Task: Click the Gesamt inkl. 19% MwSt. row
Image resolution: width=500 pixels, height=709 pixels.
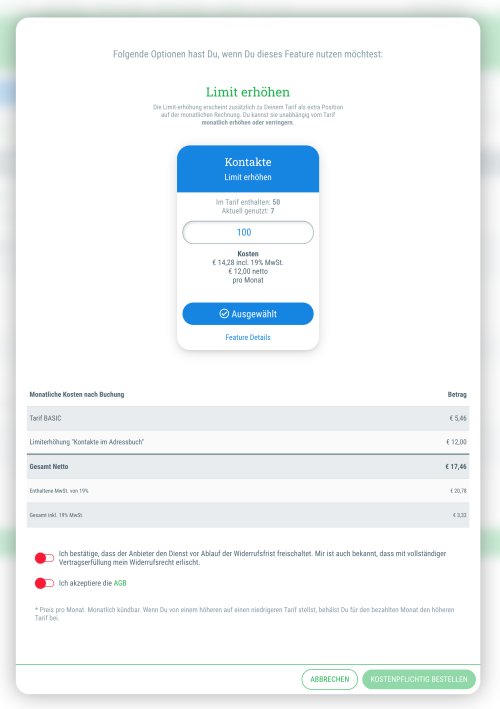Action: tap(248, 515)
